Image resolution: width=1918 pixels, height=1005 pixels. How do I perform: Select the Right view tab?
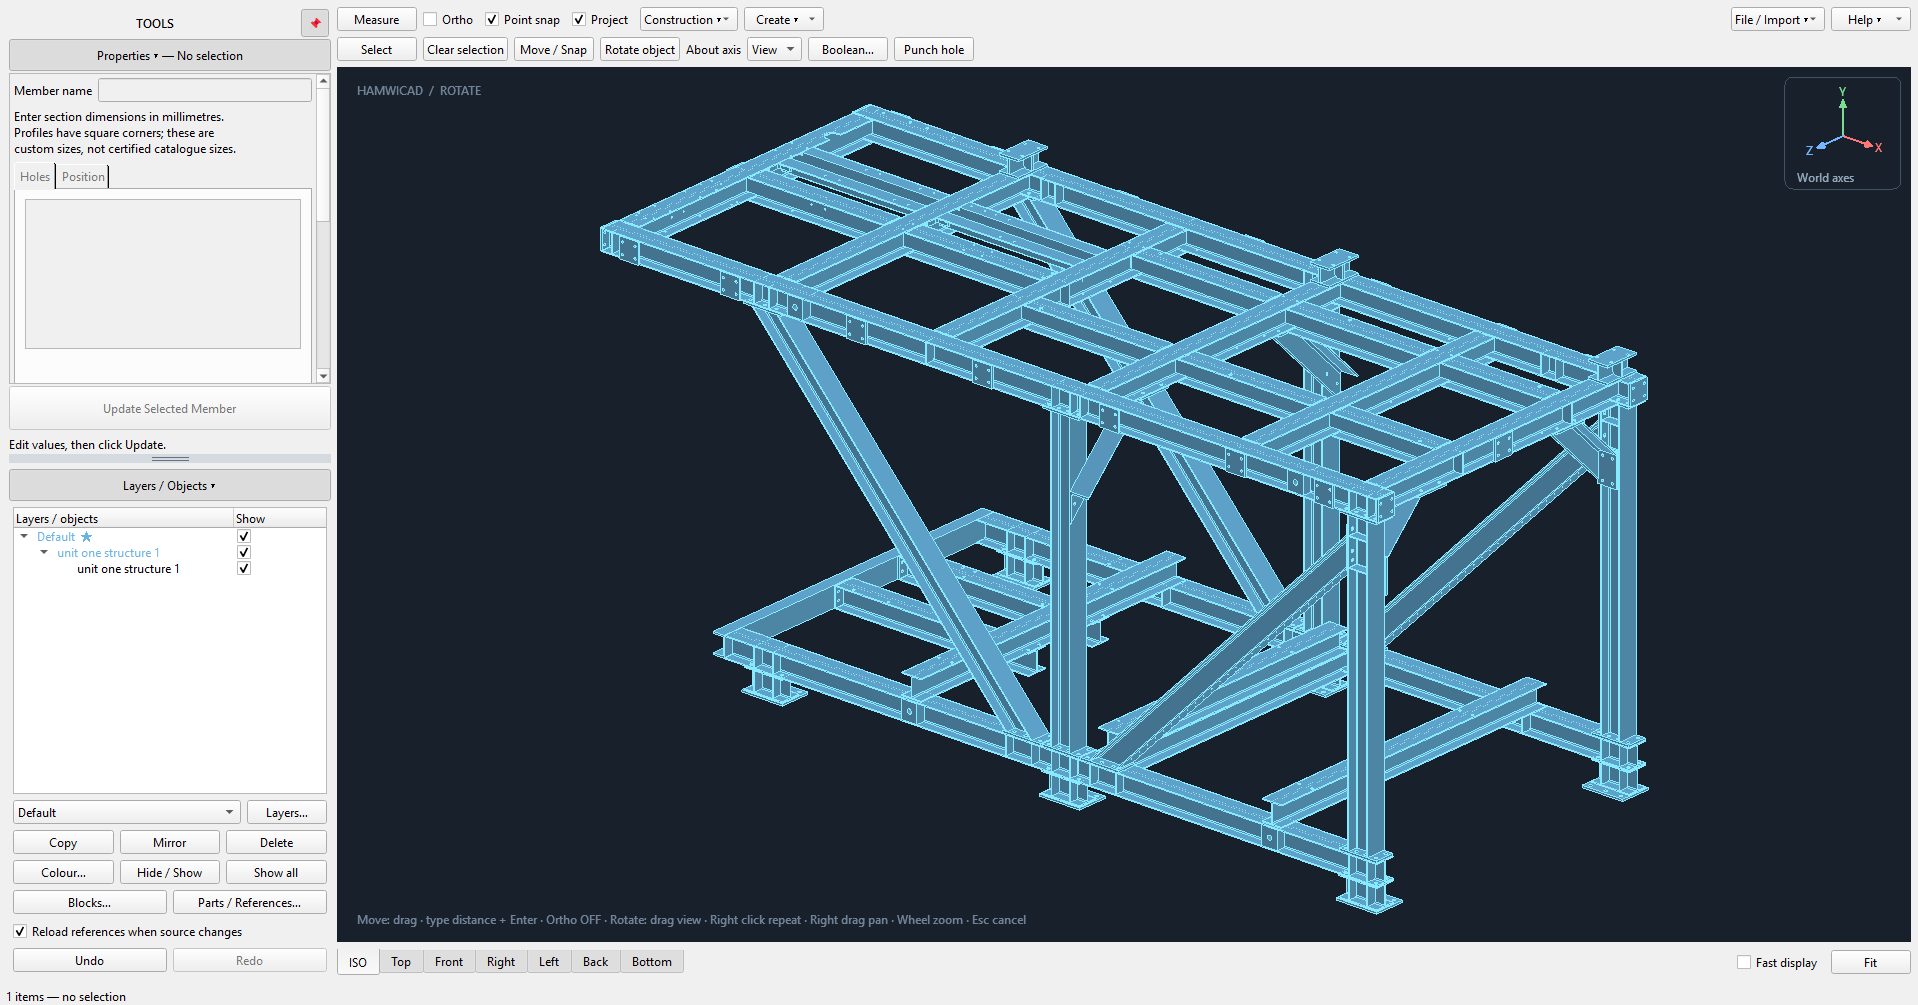tap(501, 962)
